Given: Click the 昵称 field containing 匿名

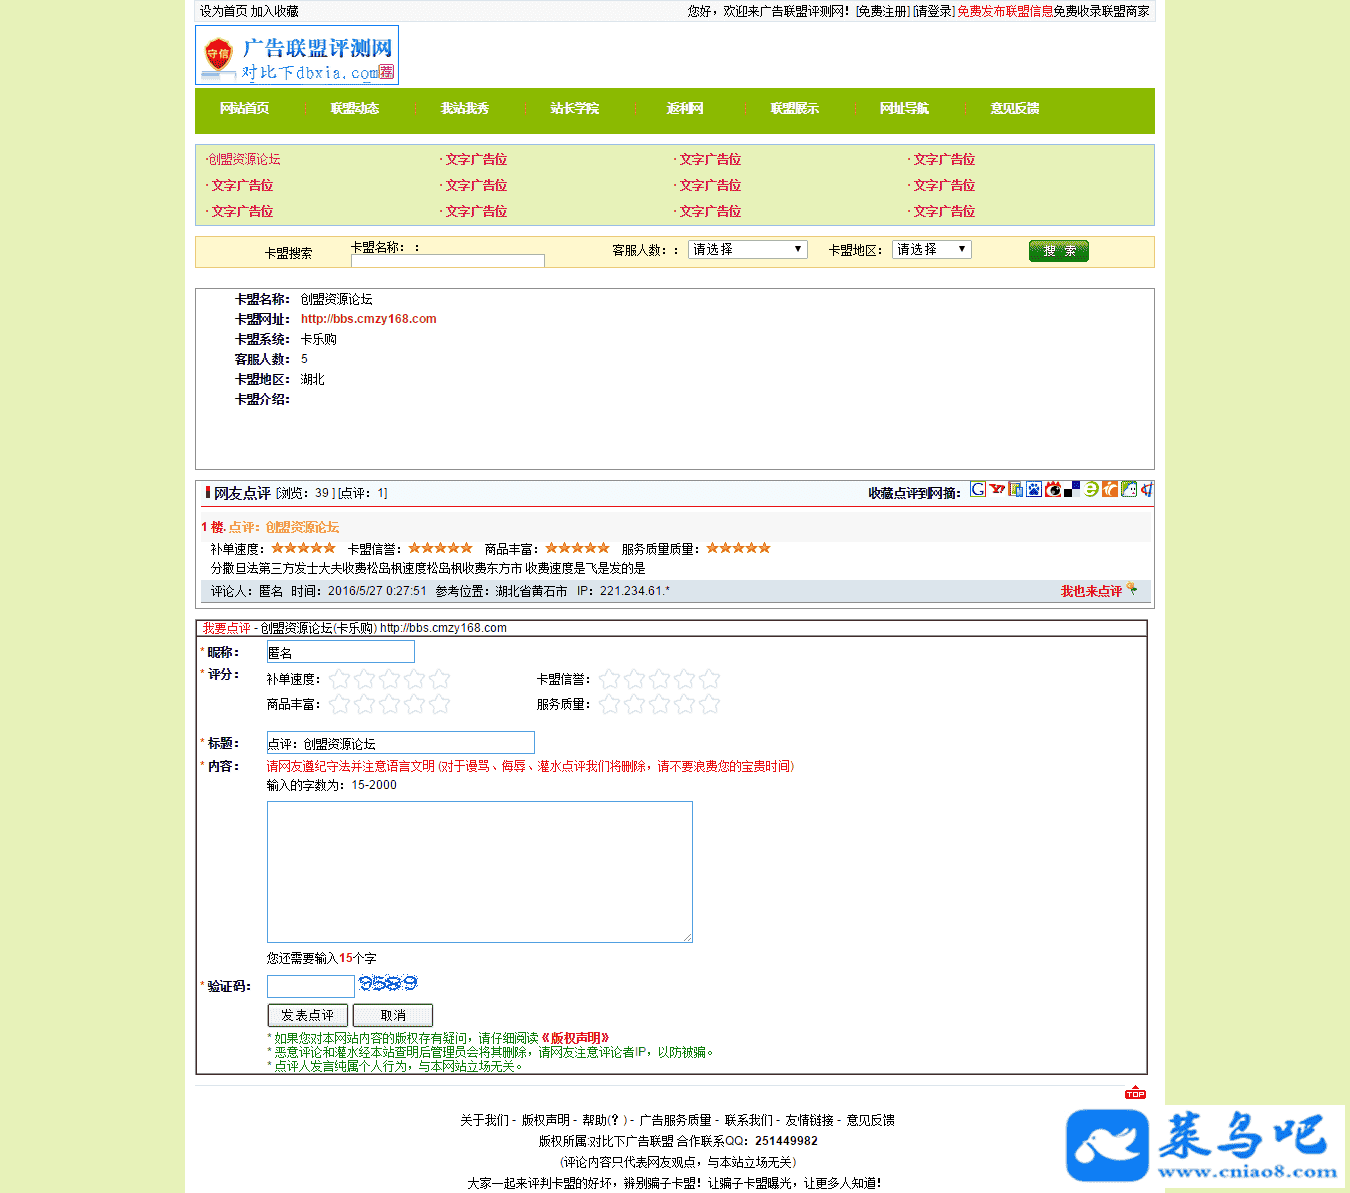Looking at the screenshot, I should pos(341,652).
